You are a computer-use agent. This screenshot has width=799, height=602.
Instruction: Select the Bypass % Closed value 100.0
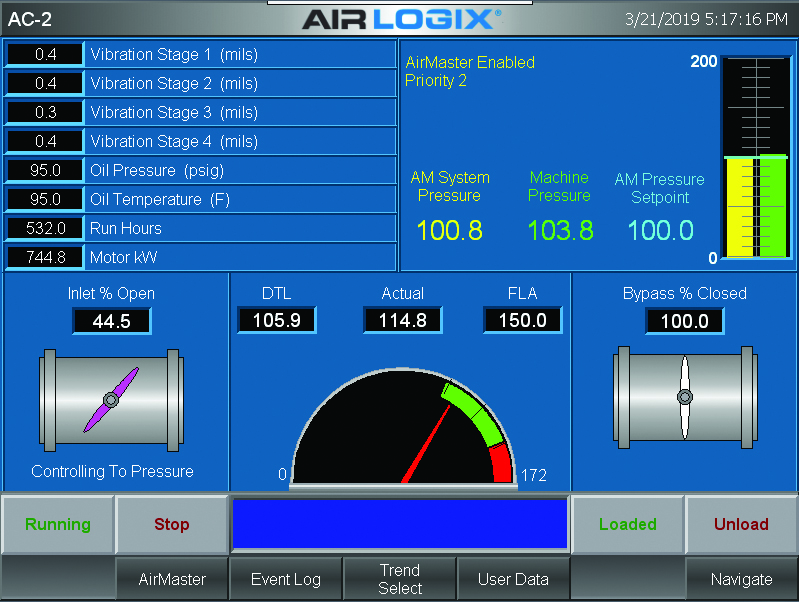coord(685,321)
